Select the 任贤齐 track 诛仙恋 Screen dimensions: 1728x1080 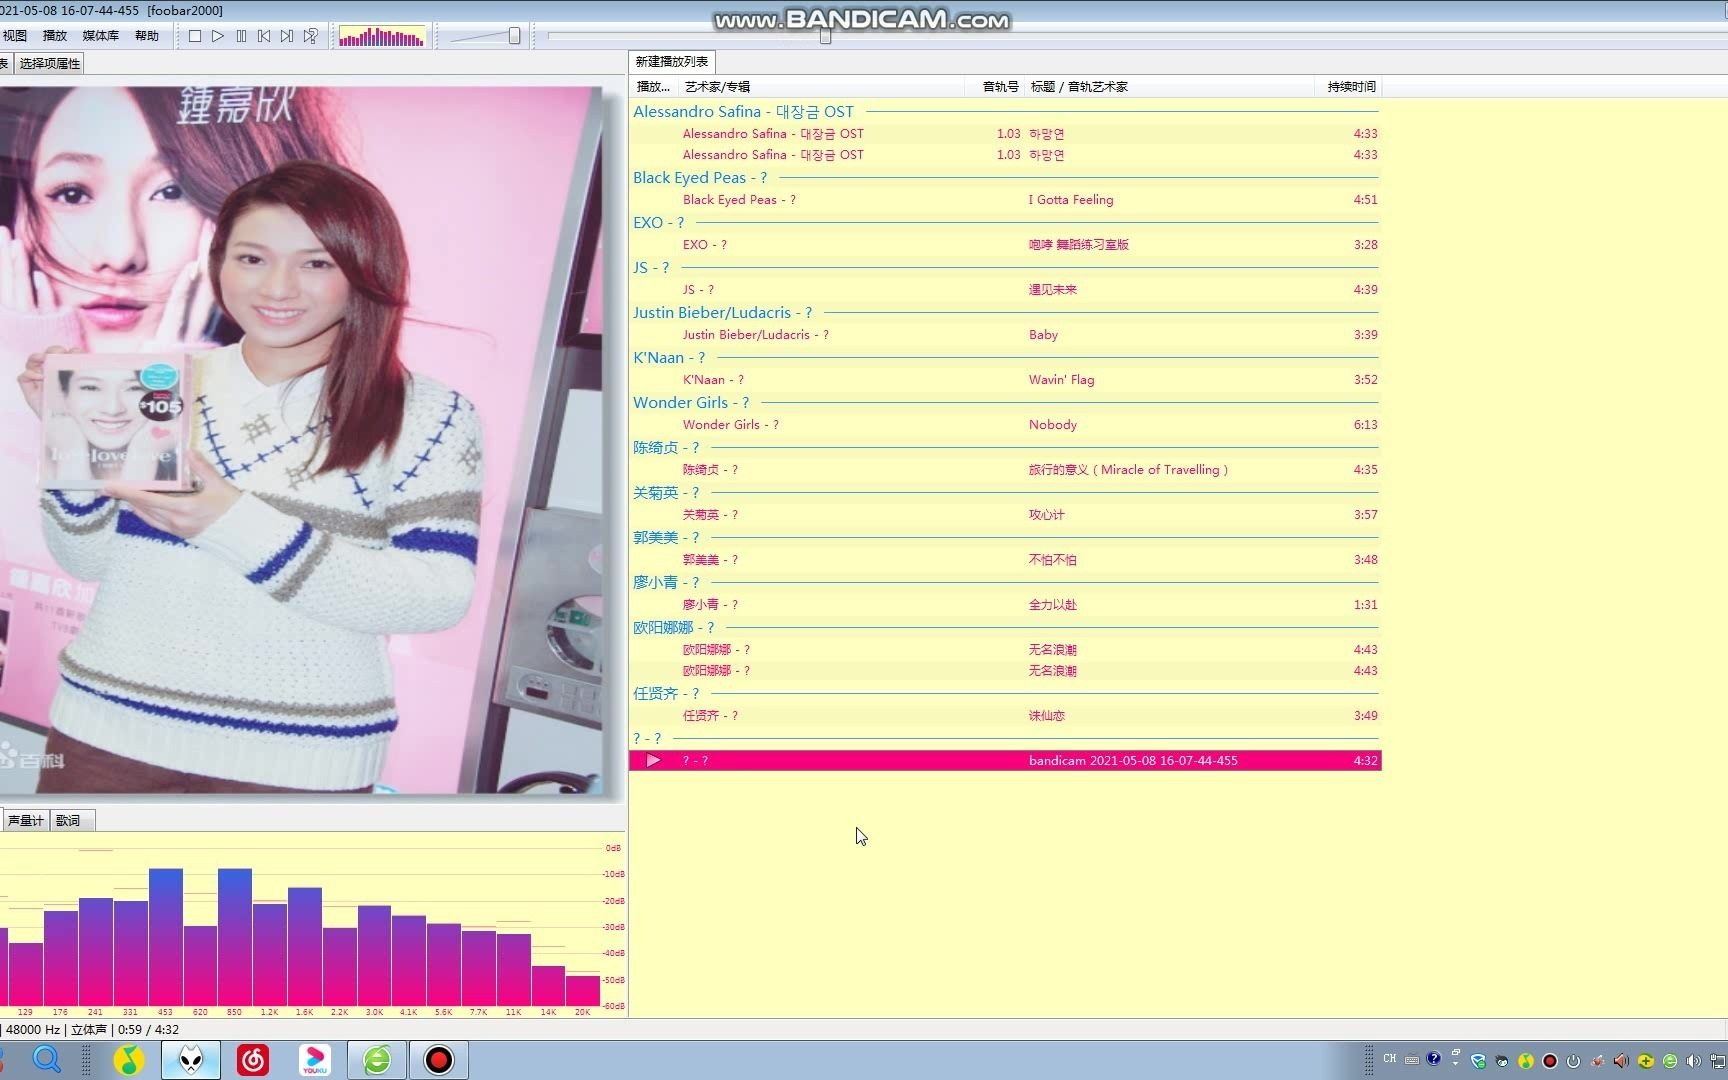[x=1005, y=716]
